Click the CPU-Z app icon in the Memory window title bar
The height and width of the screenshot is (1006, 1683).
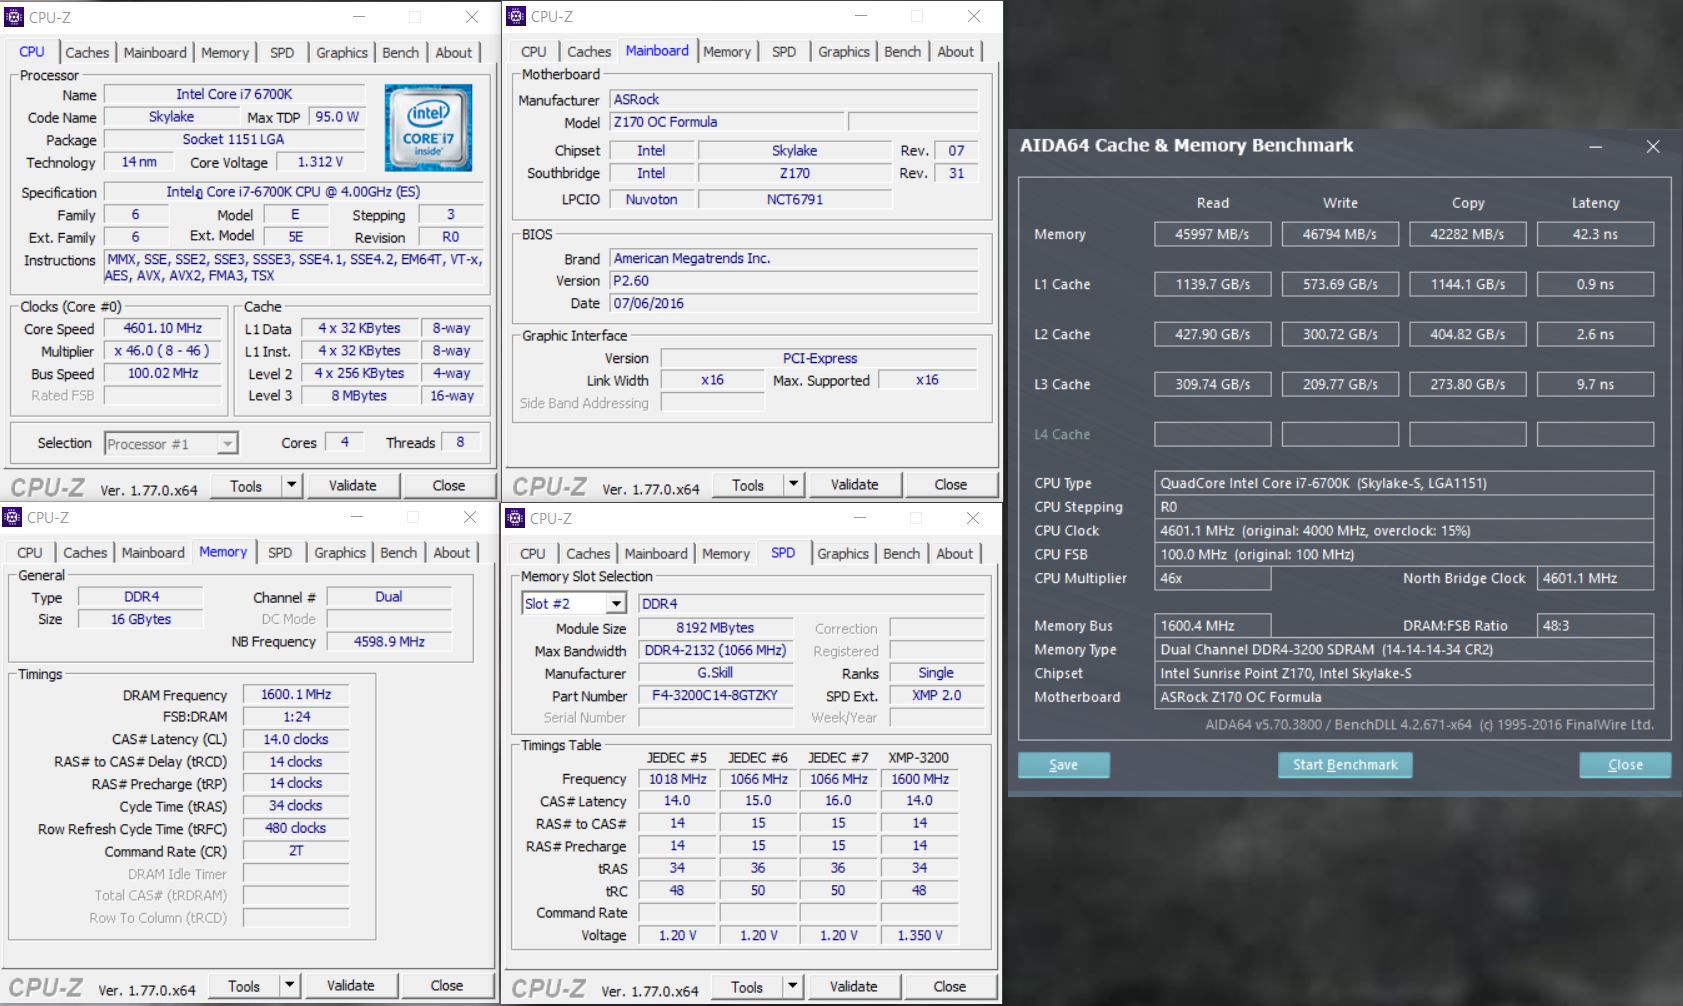(x=12, y=517)
